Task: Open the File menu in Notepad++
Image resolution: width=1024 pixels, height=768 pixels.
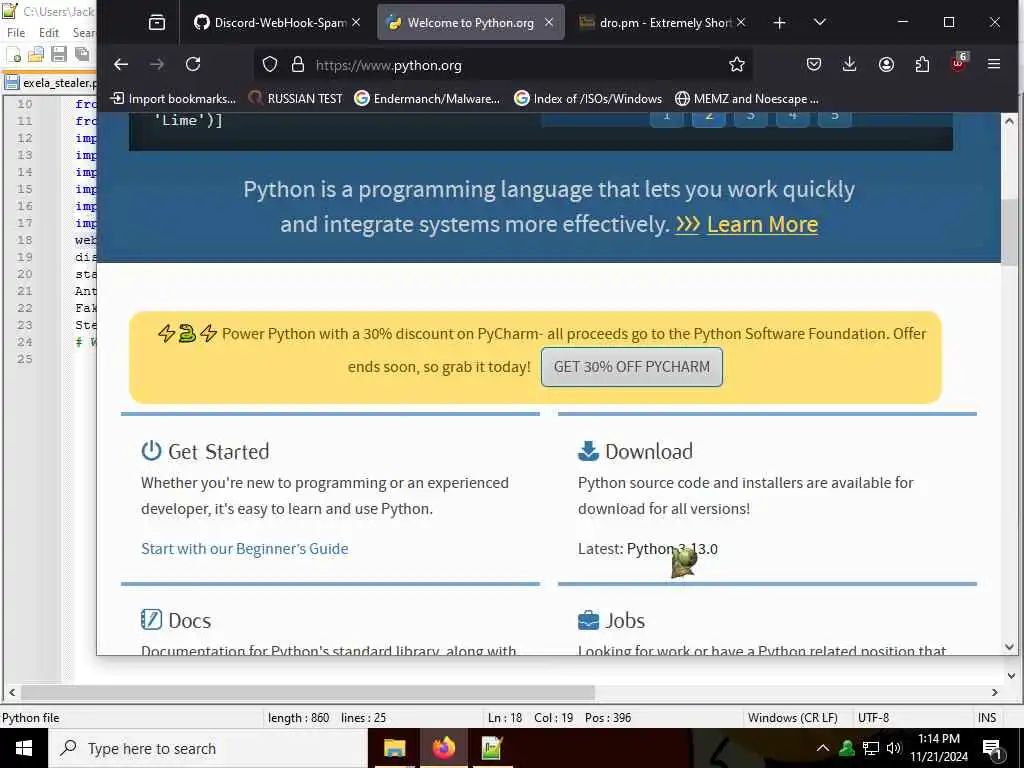Action: tap(16, 32)
